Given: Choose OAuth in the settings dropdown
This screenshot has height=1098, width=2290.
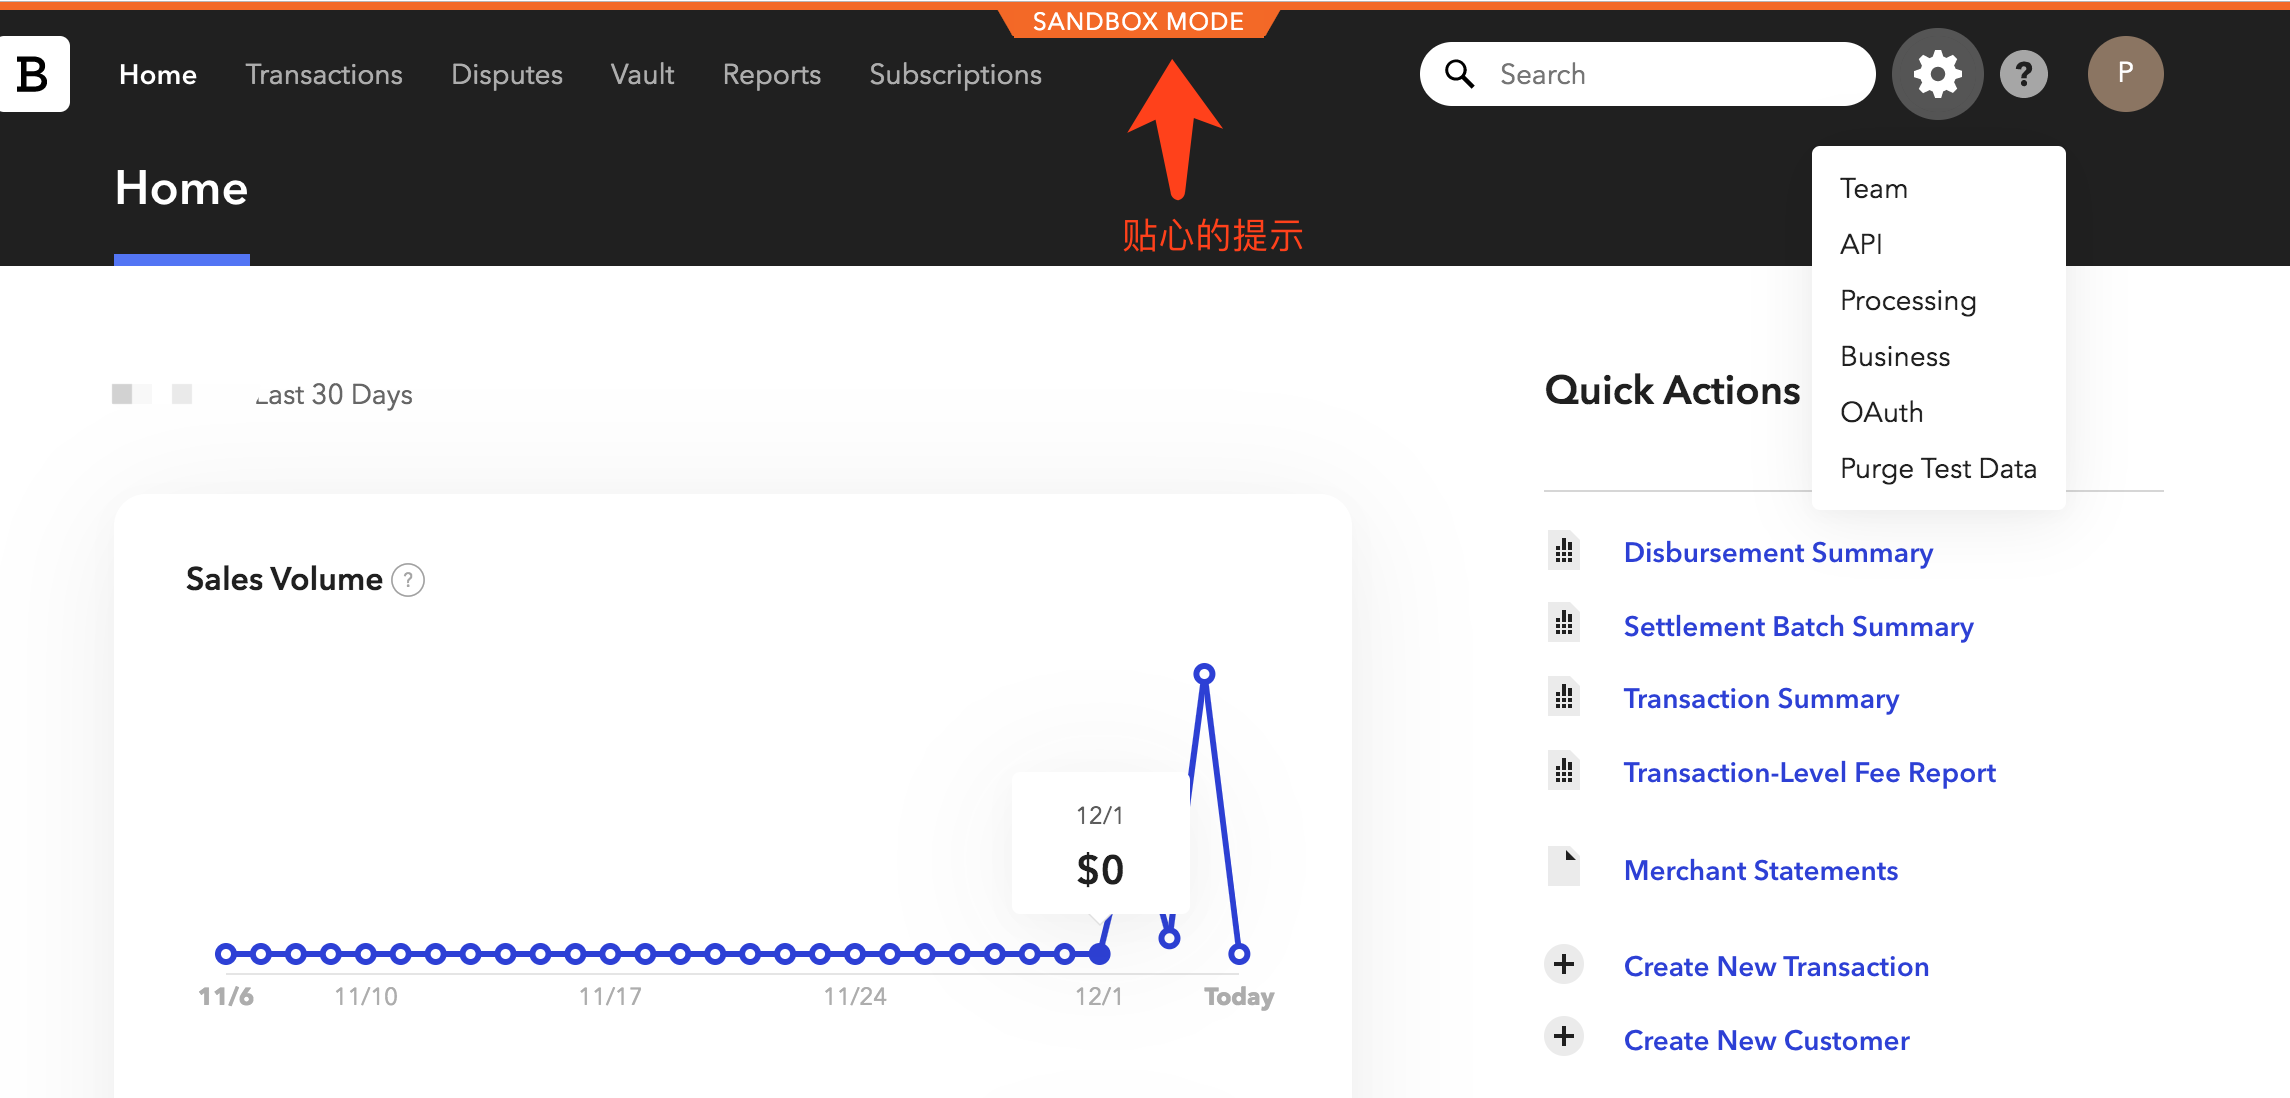Looking at the screenshot, I should pos(1880,411).
